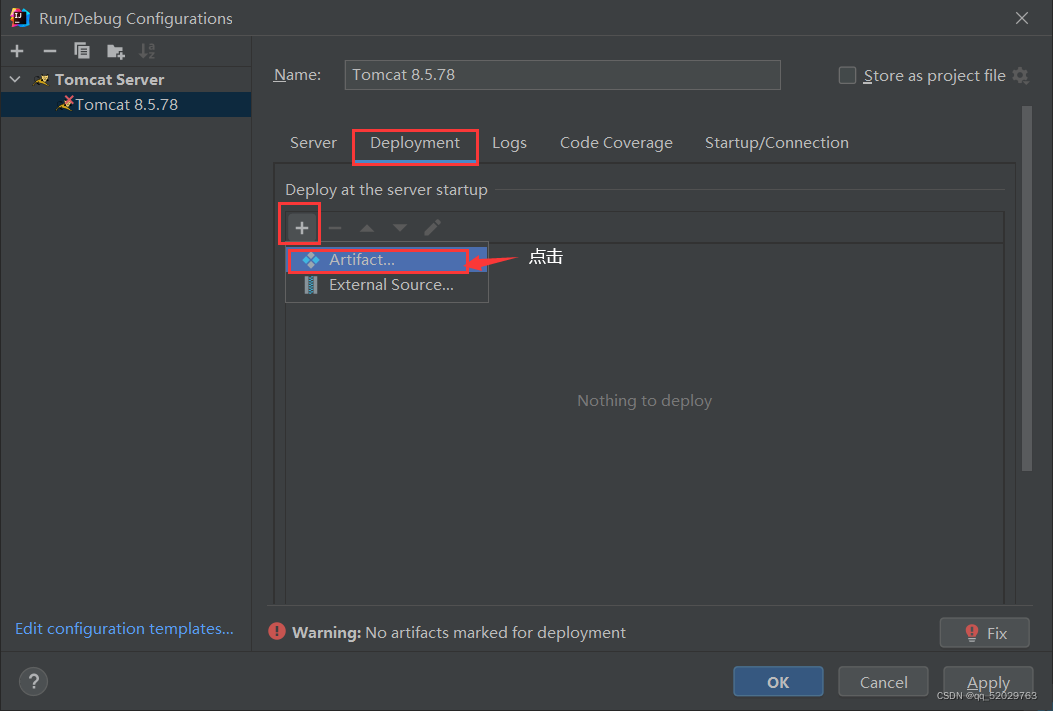Open Edit configuration templates link
Screen dimensions: 1053x711
(124, 629)
